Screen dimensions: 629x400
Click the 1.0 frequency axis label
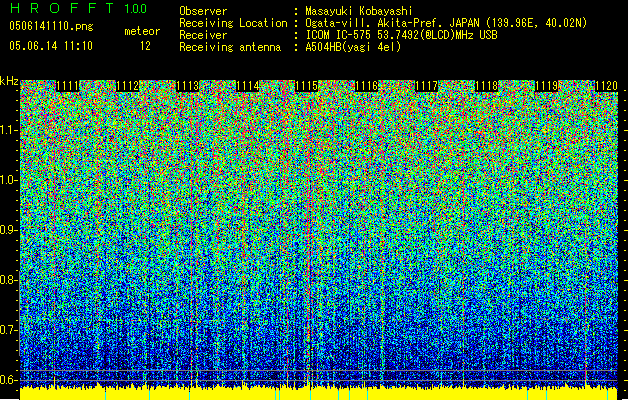pyautogui.click(x=8, y=180)
